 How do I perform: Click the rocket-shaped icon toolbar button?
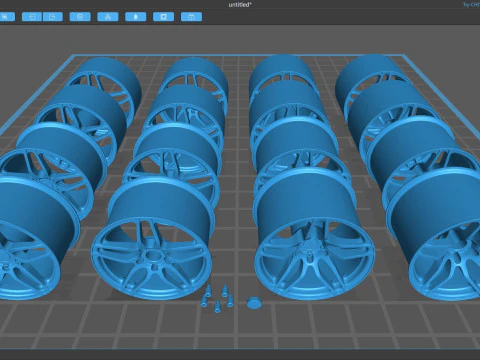coord(136,17)
